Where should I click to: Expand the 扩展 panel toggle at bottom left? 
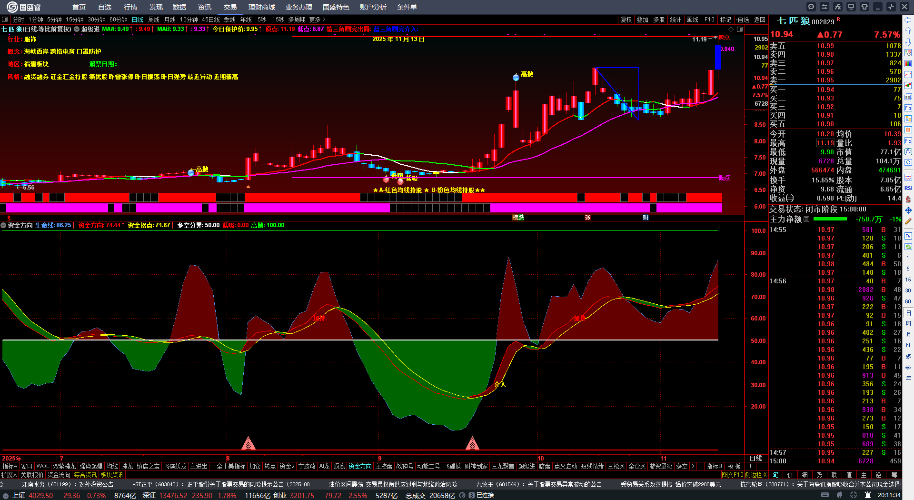pos(10,475)
